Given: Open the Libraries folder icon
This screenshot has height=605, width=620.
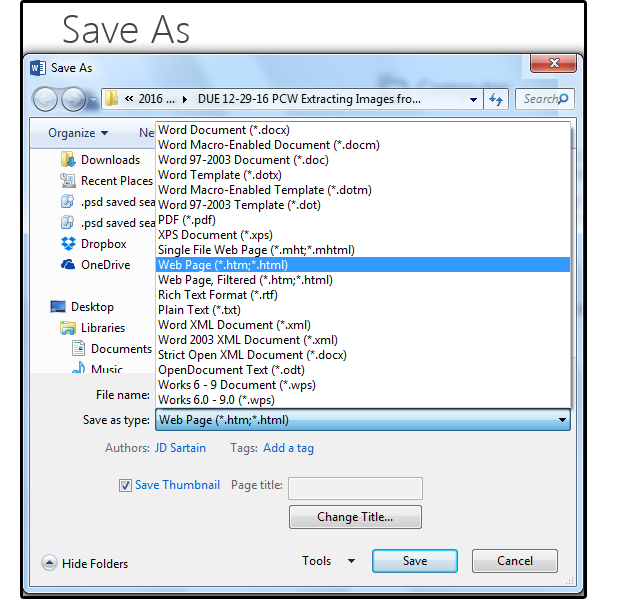Looking at the screenshot, I should 68,328.
